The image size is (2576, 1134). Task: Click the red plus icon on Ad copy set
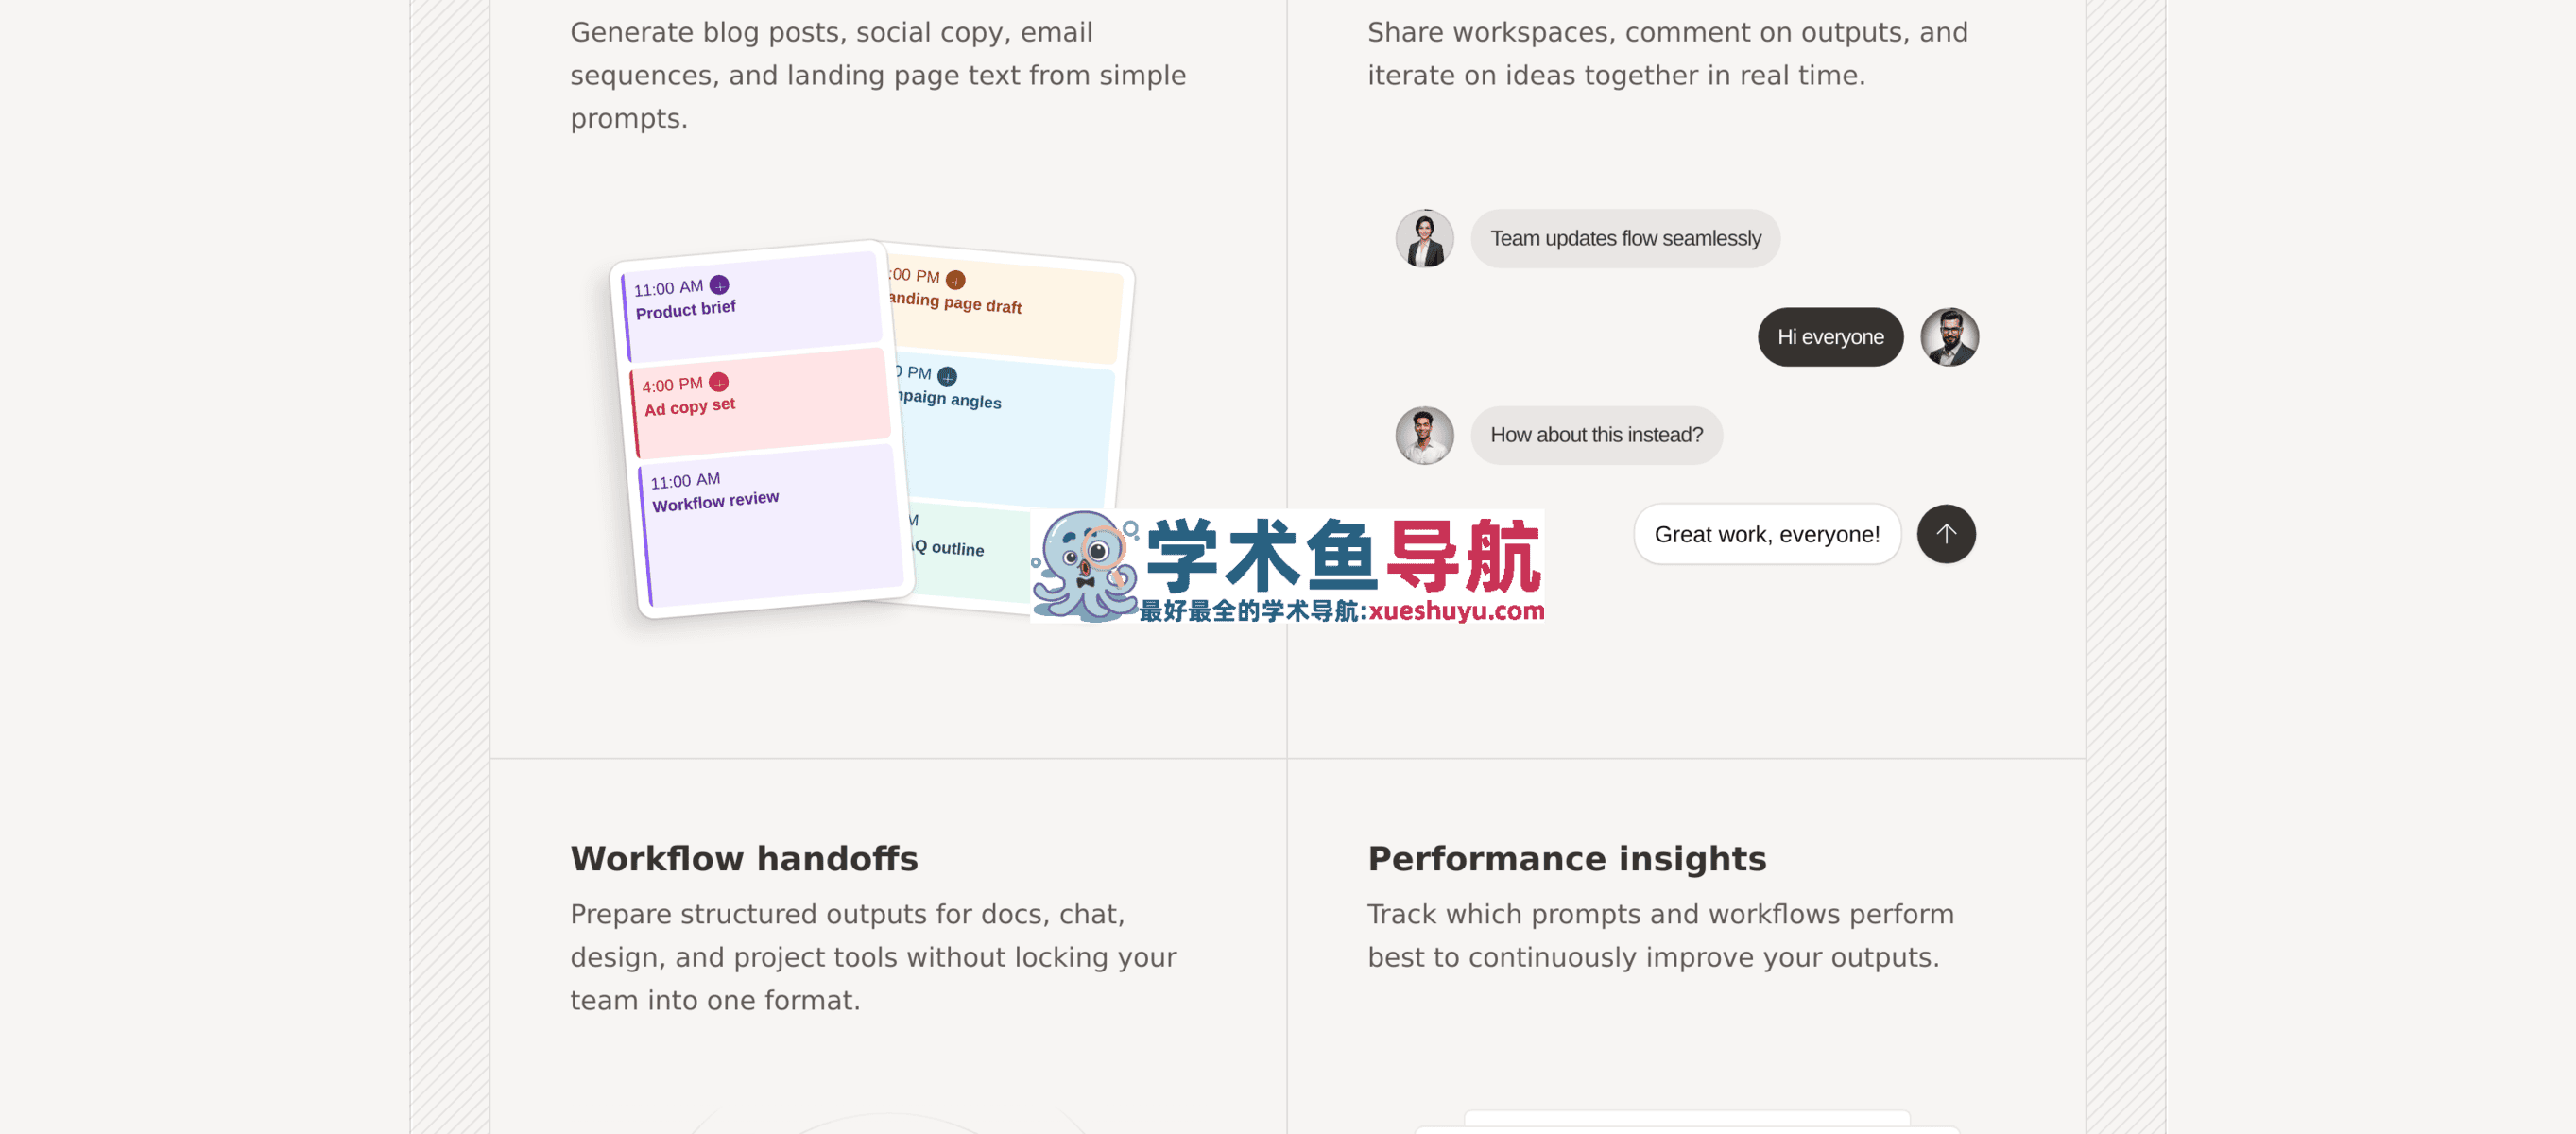click(x=718, y=382)
